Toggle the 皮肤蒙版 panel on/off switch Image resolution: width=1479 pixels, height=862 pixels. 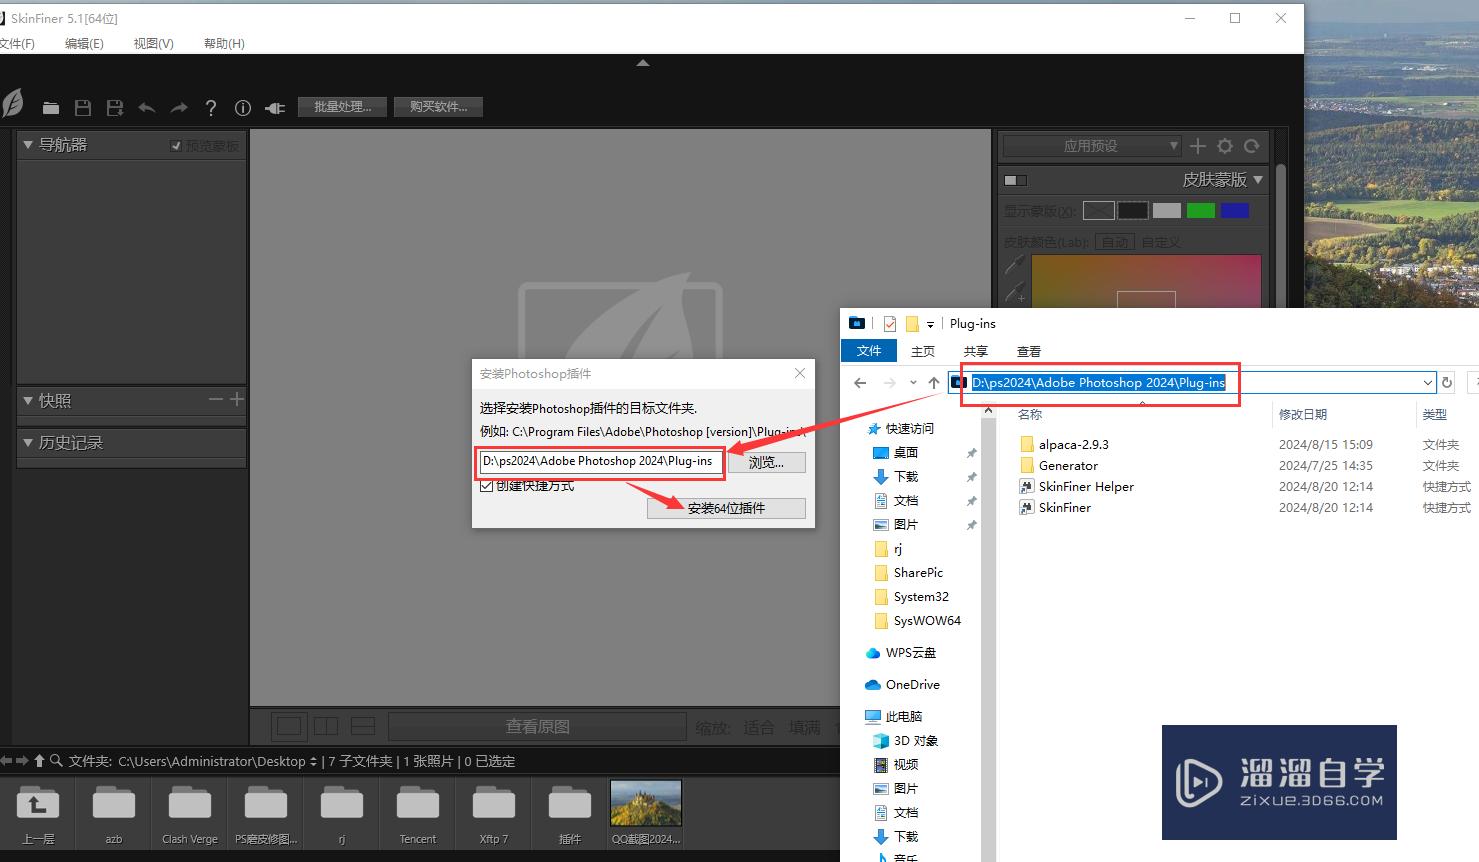(x=1015, y=180)
